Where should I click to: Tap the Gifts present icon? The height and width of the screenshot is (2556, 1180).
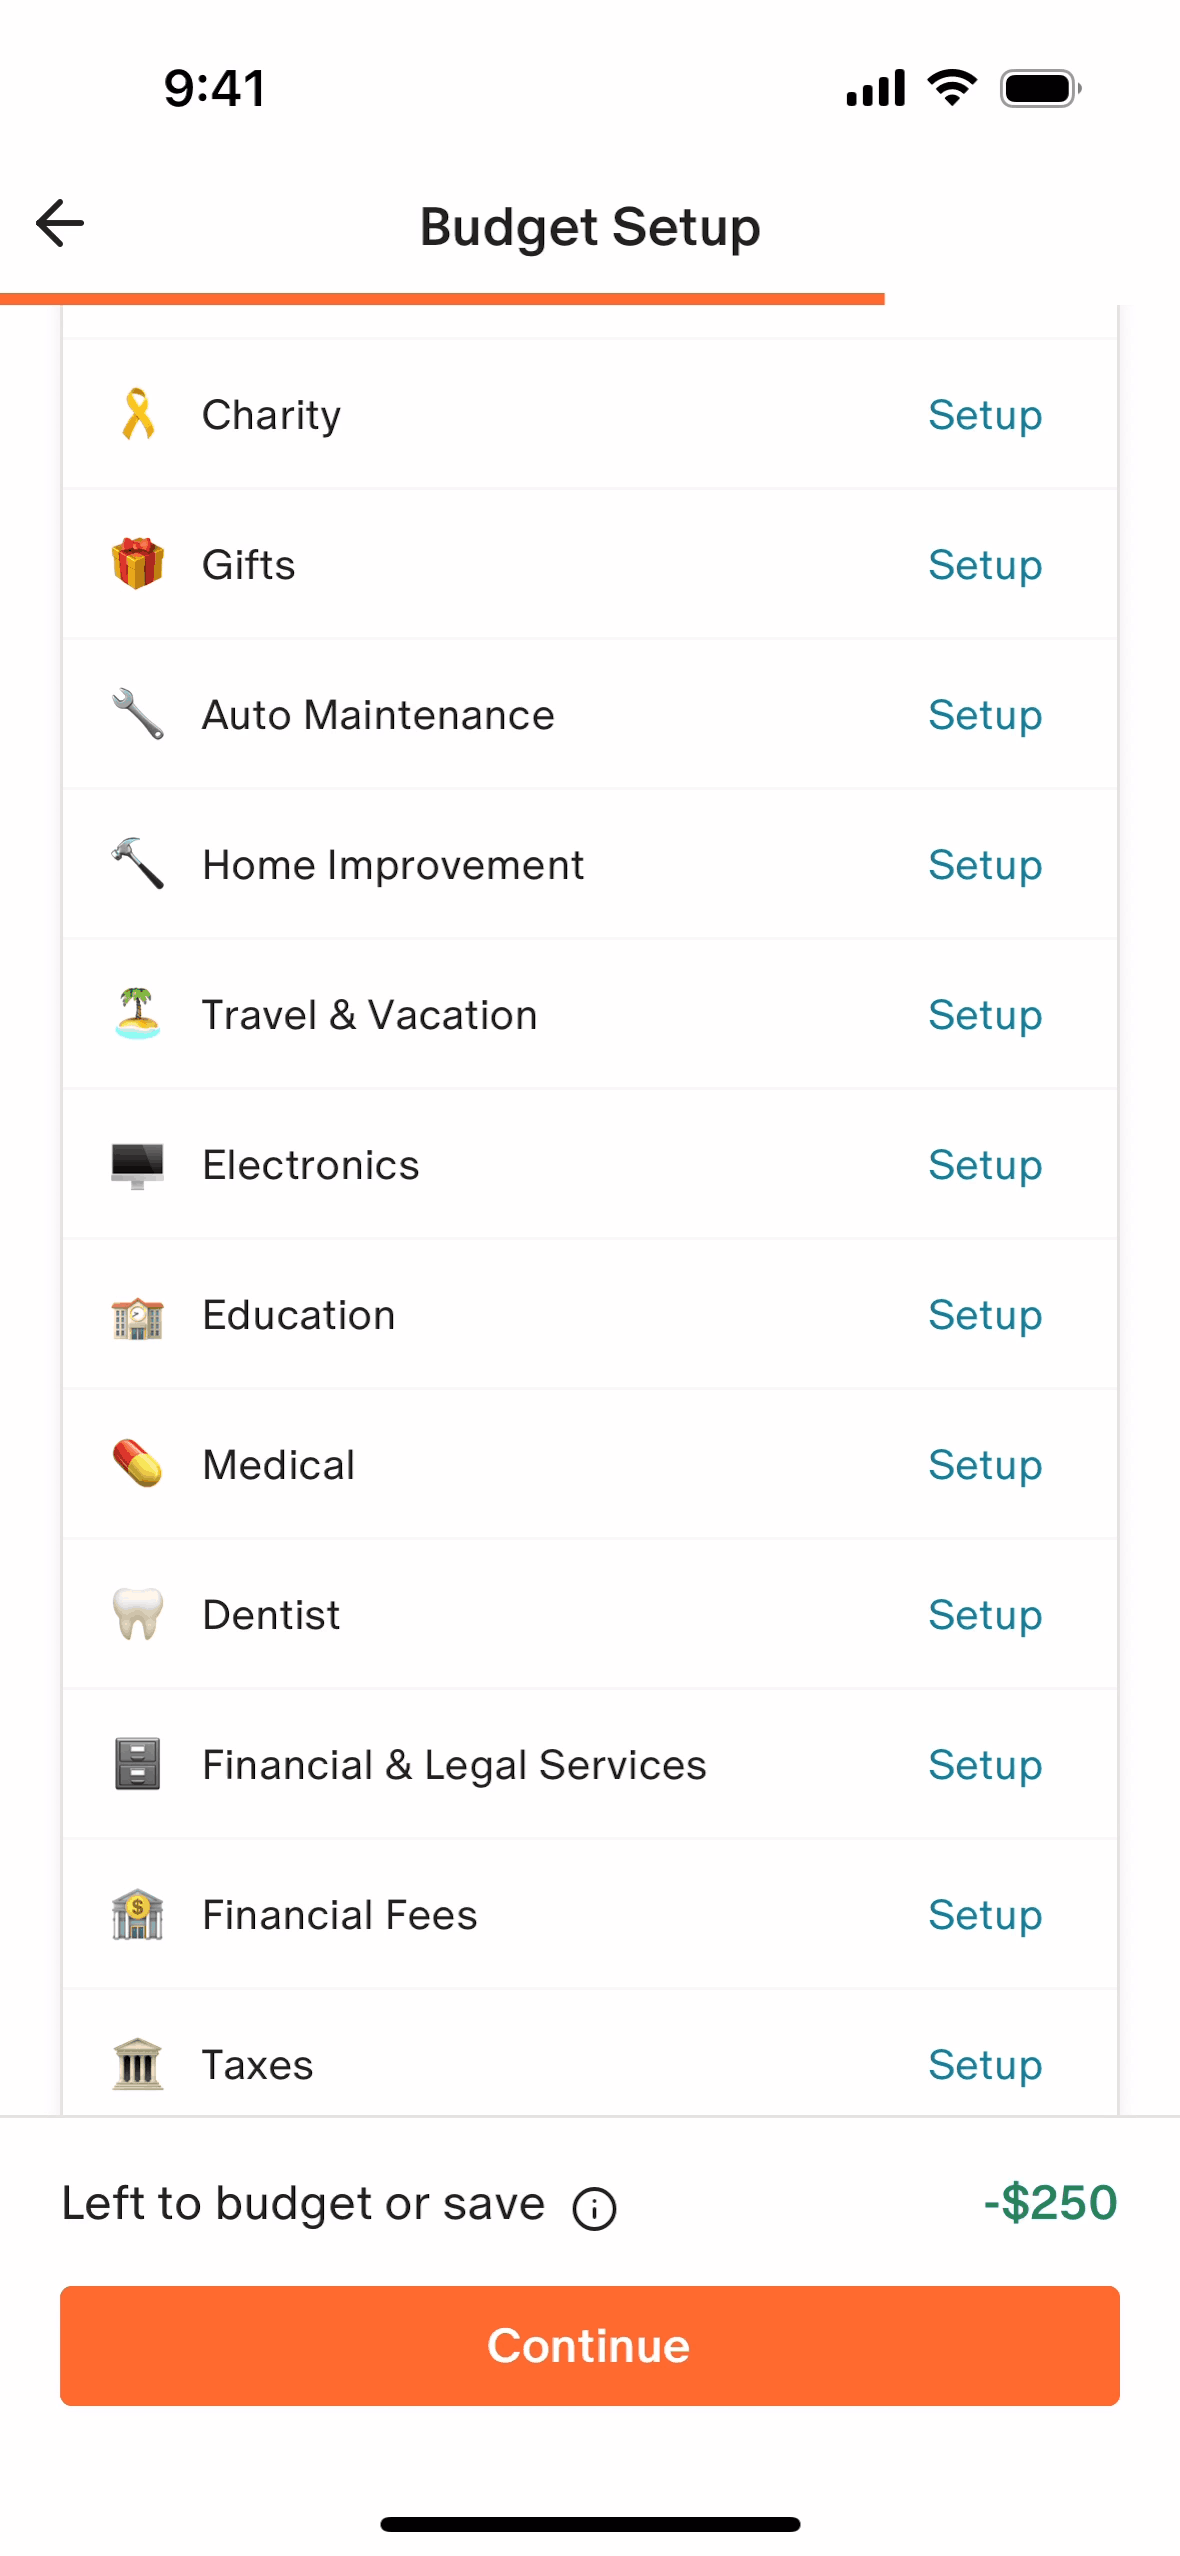pyautogui.click(x=138, y=564)
